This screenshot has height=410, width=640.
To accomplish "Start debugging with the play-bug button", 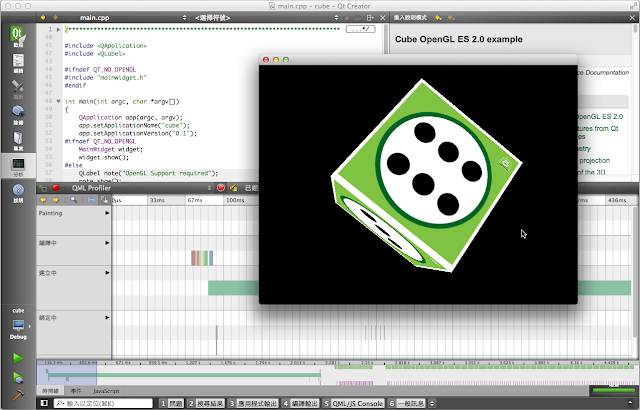I will (18, 377).
